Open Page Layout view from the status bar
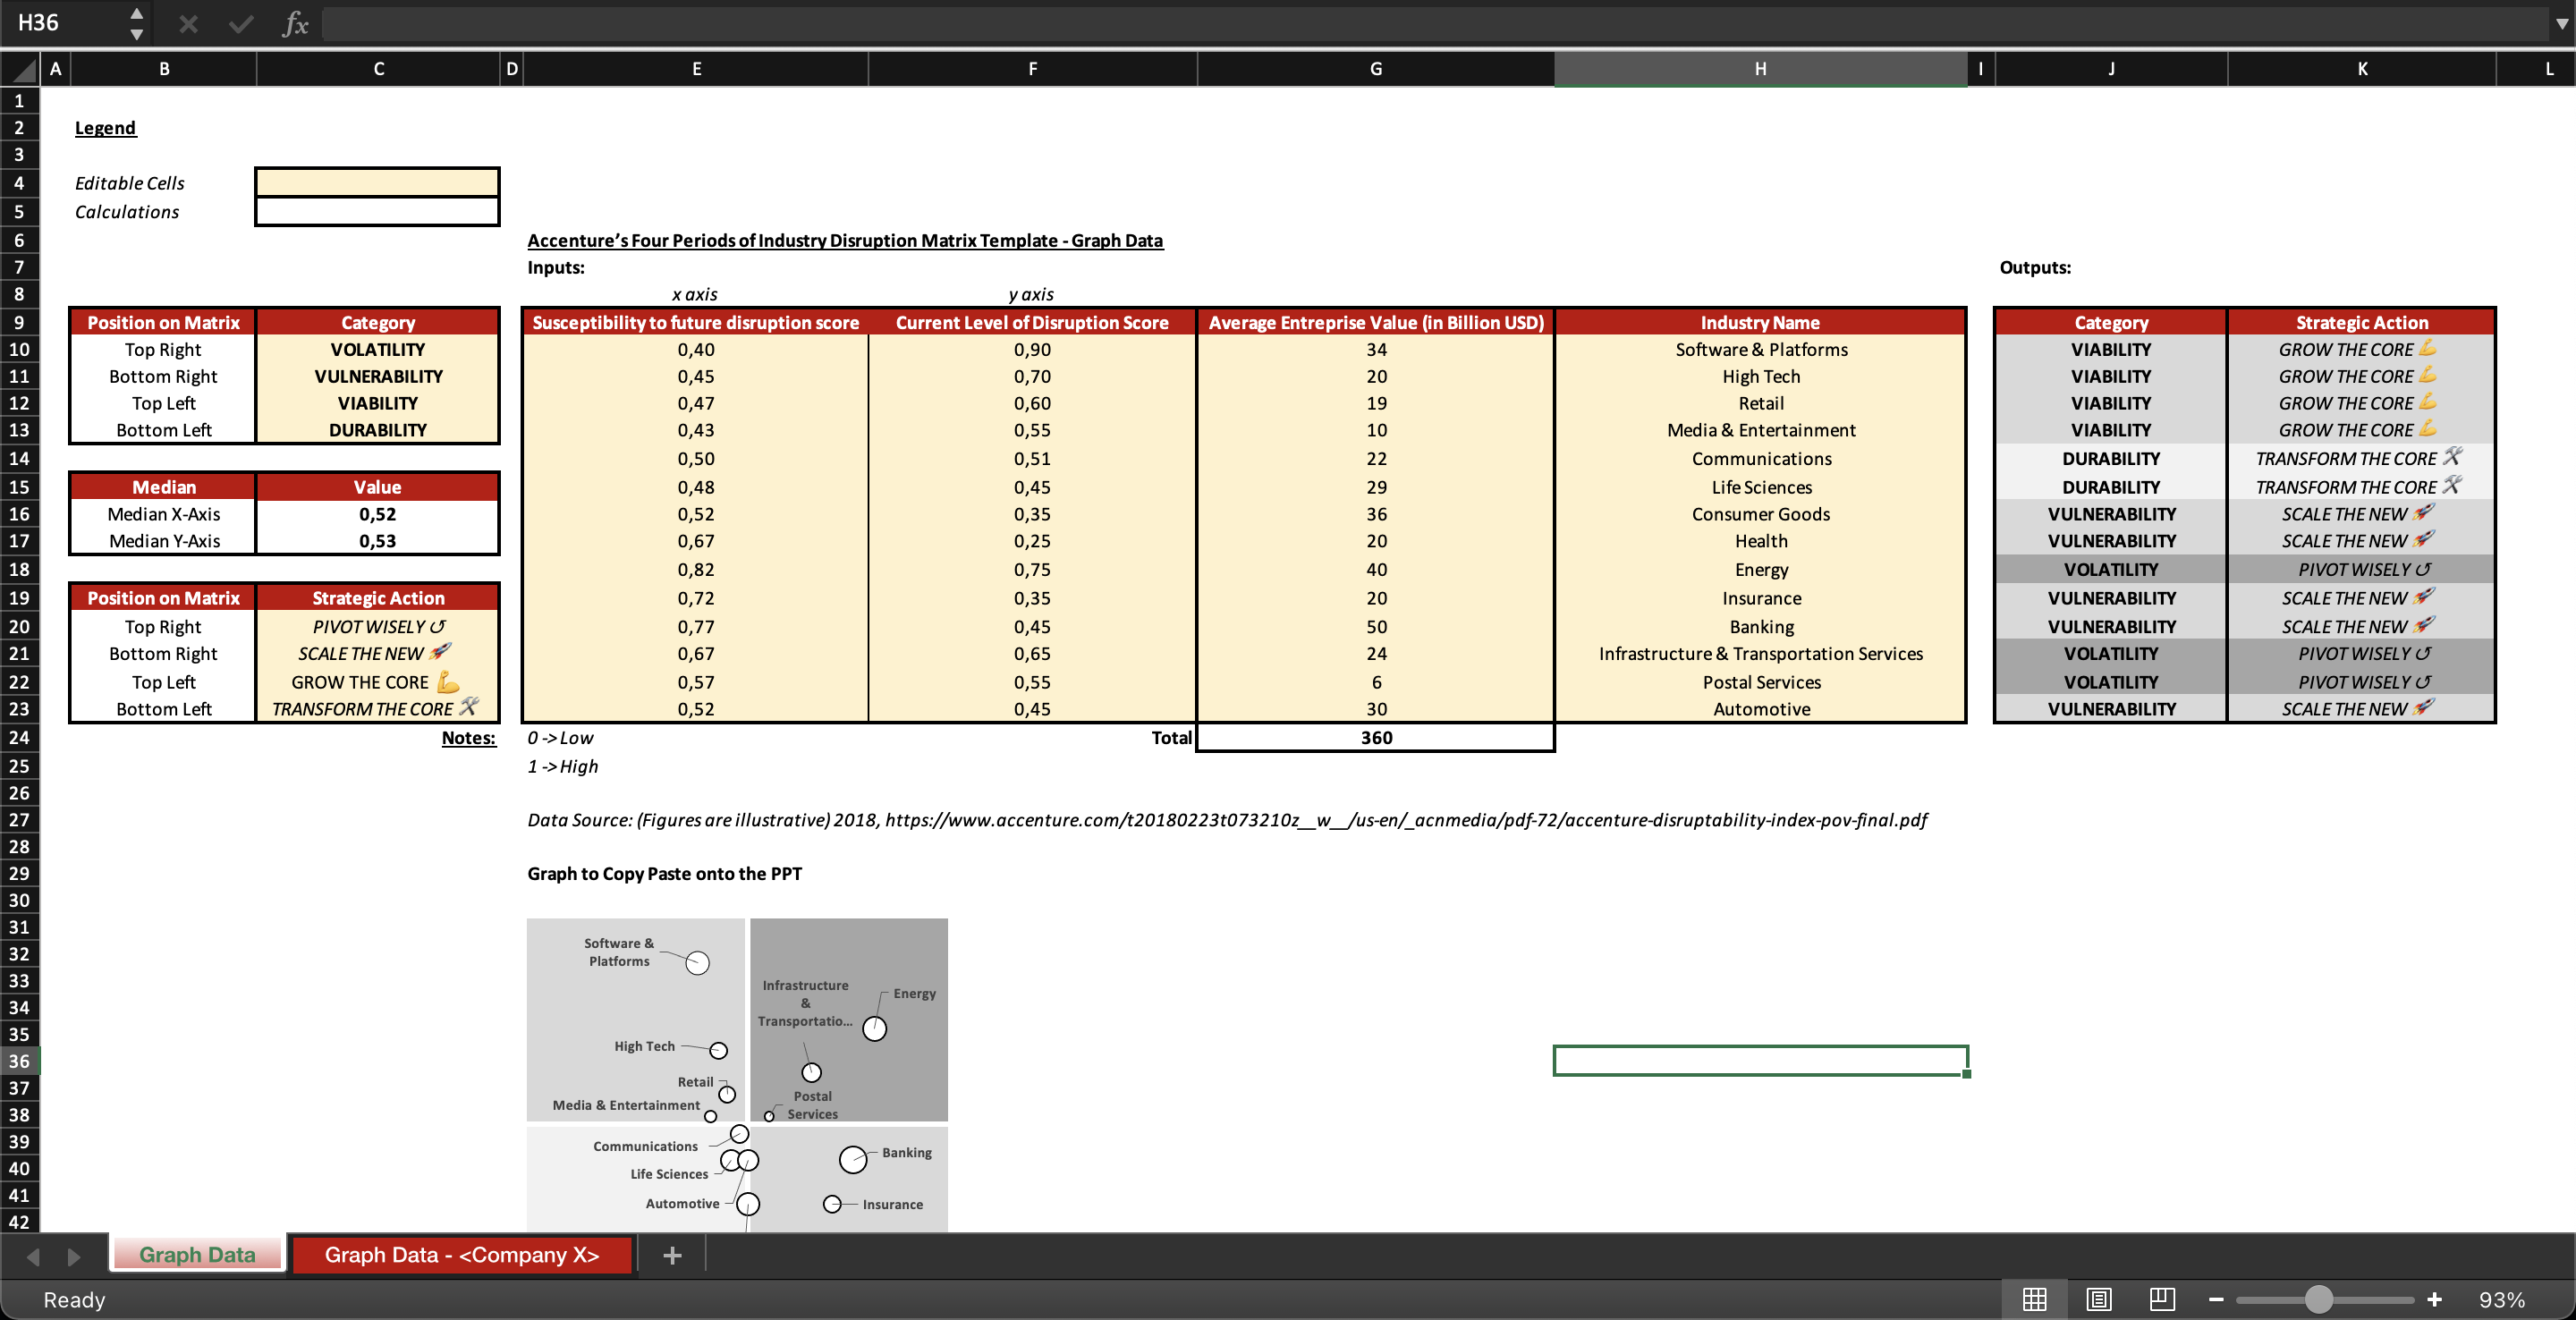The width and height of the screenshot is (2576, 1320). 2098,1299
